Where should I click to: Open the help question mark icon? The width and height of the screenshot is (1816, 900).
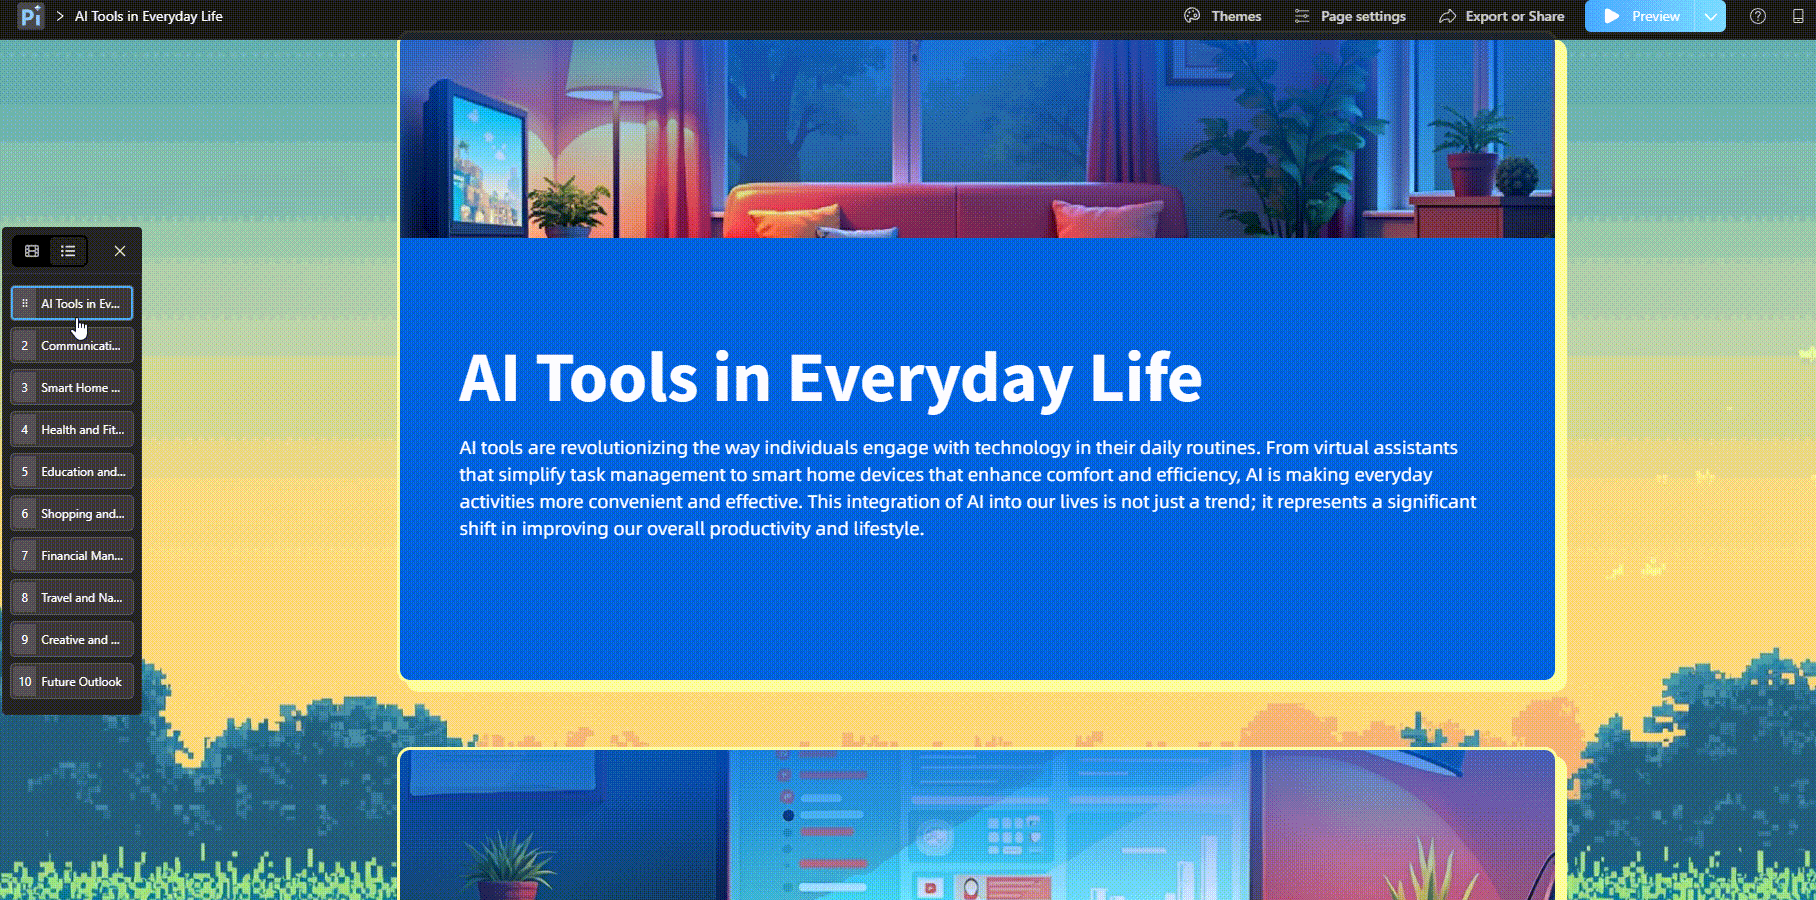coord(1757,16)
